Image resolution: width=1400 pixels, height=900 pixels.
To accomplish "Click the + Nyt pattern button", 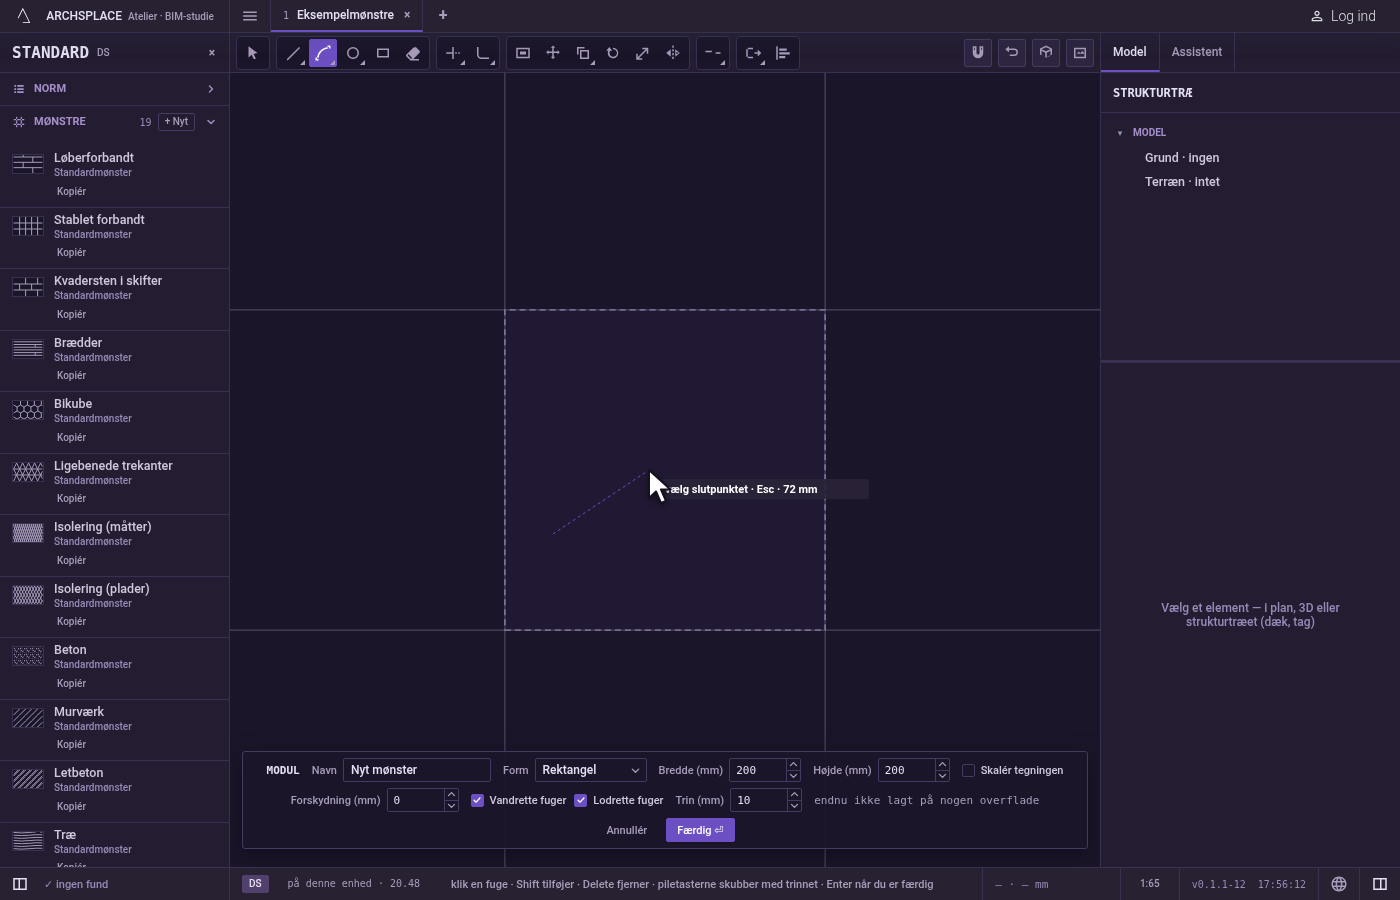I will [176, 122].
